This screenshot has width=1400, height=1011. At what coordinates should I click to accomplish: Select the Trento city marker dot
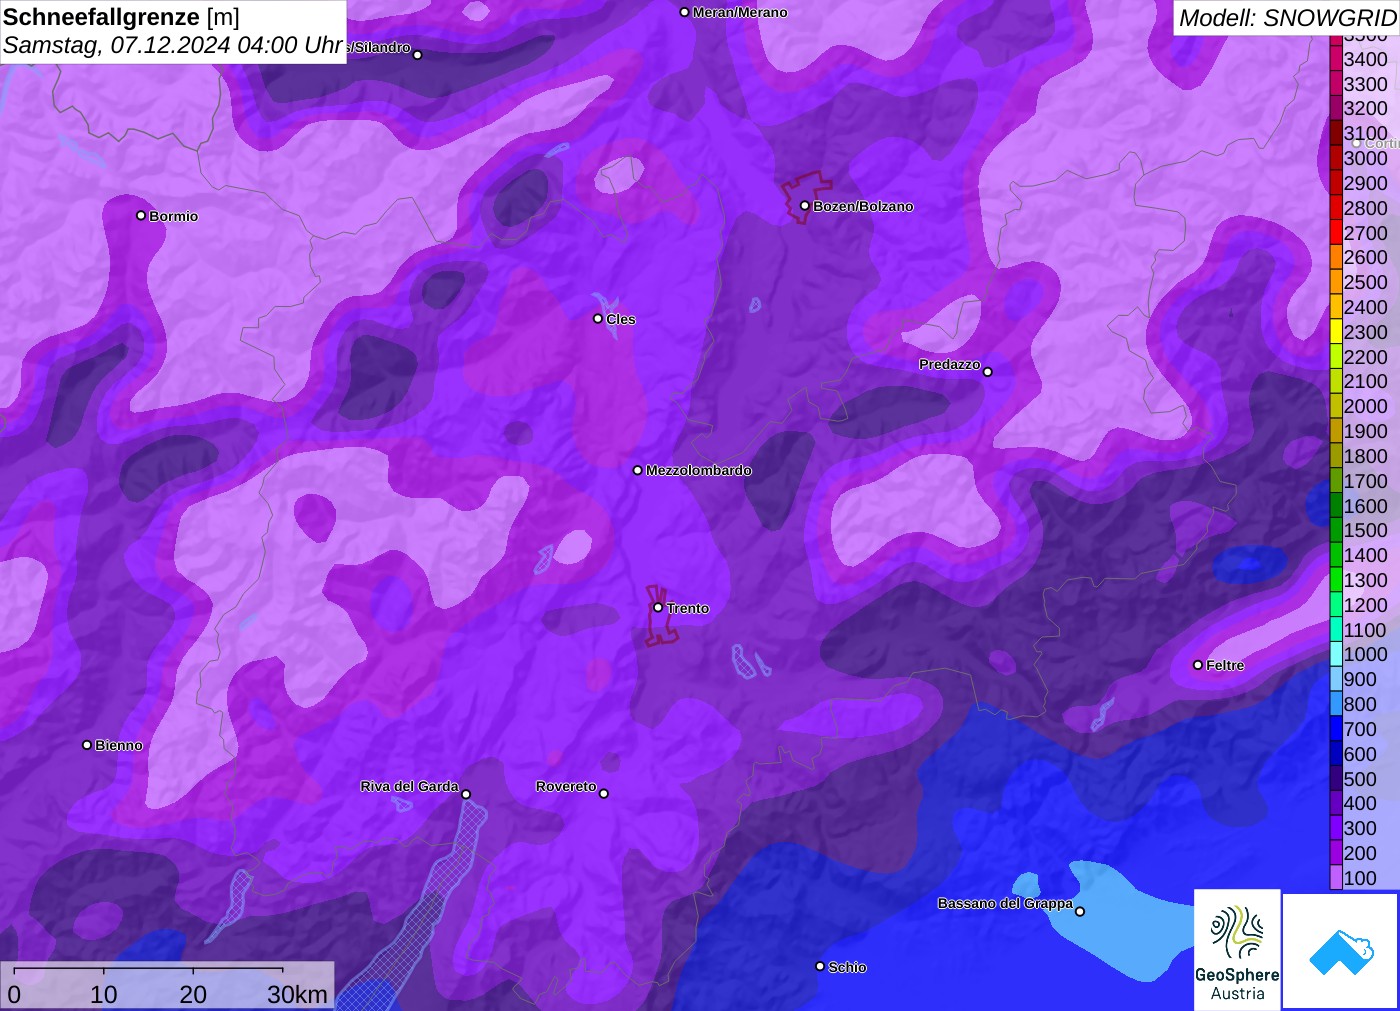[658, 607]
